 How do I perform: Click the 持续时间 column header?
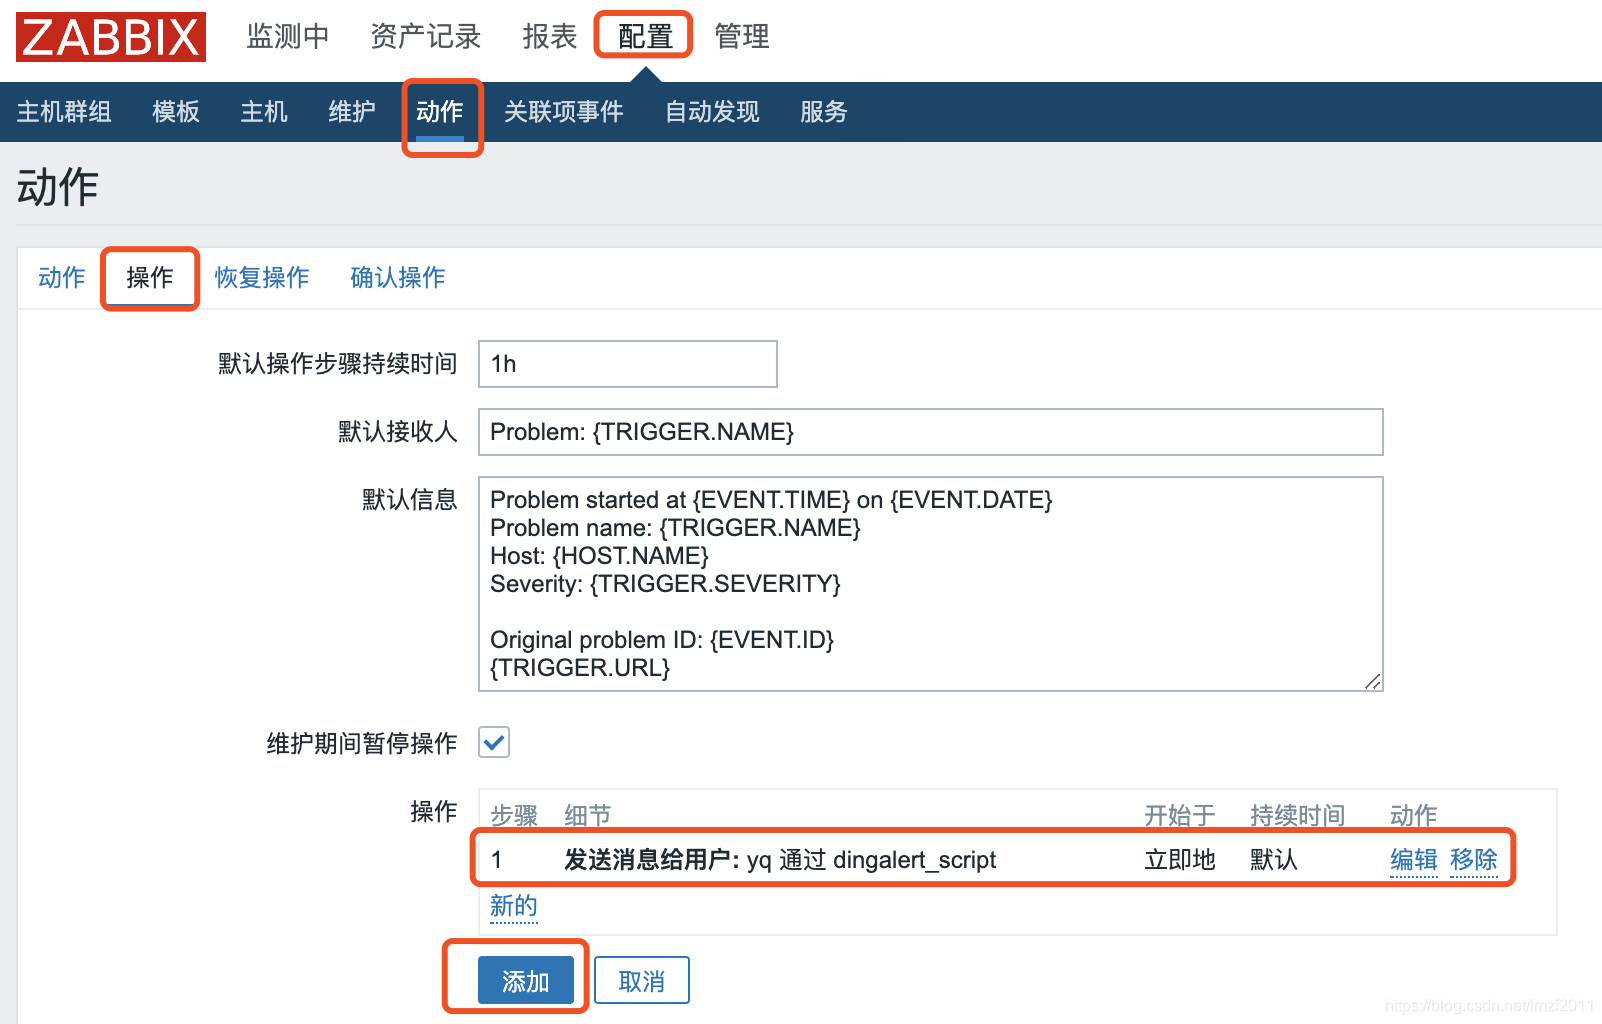(1298, 816)
